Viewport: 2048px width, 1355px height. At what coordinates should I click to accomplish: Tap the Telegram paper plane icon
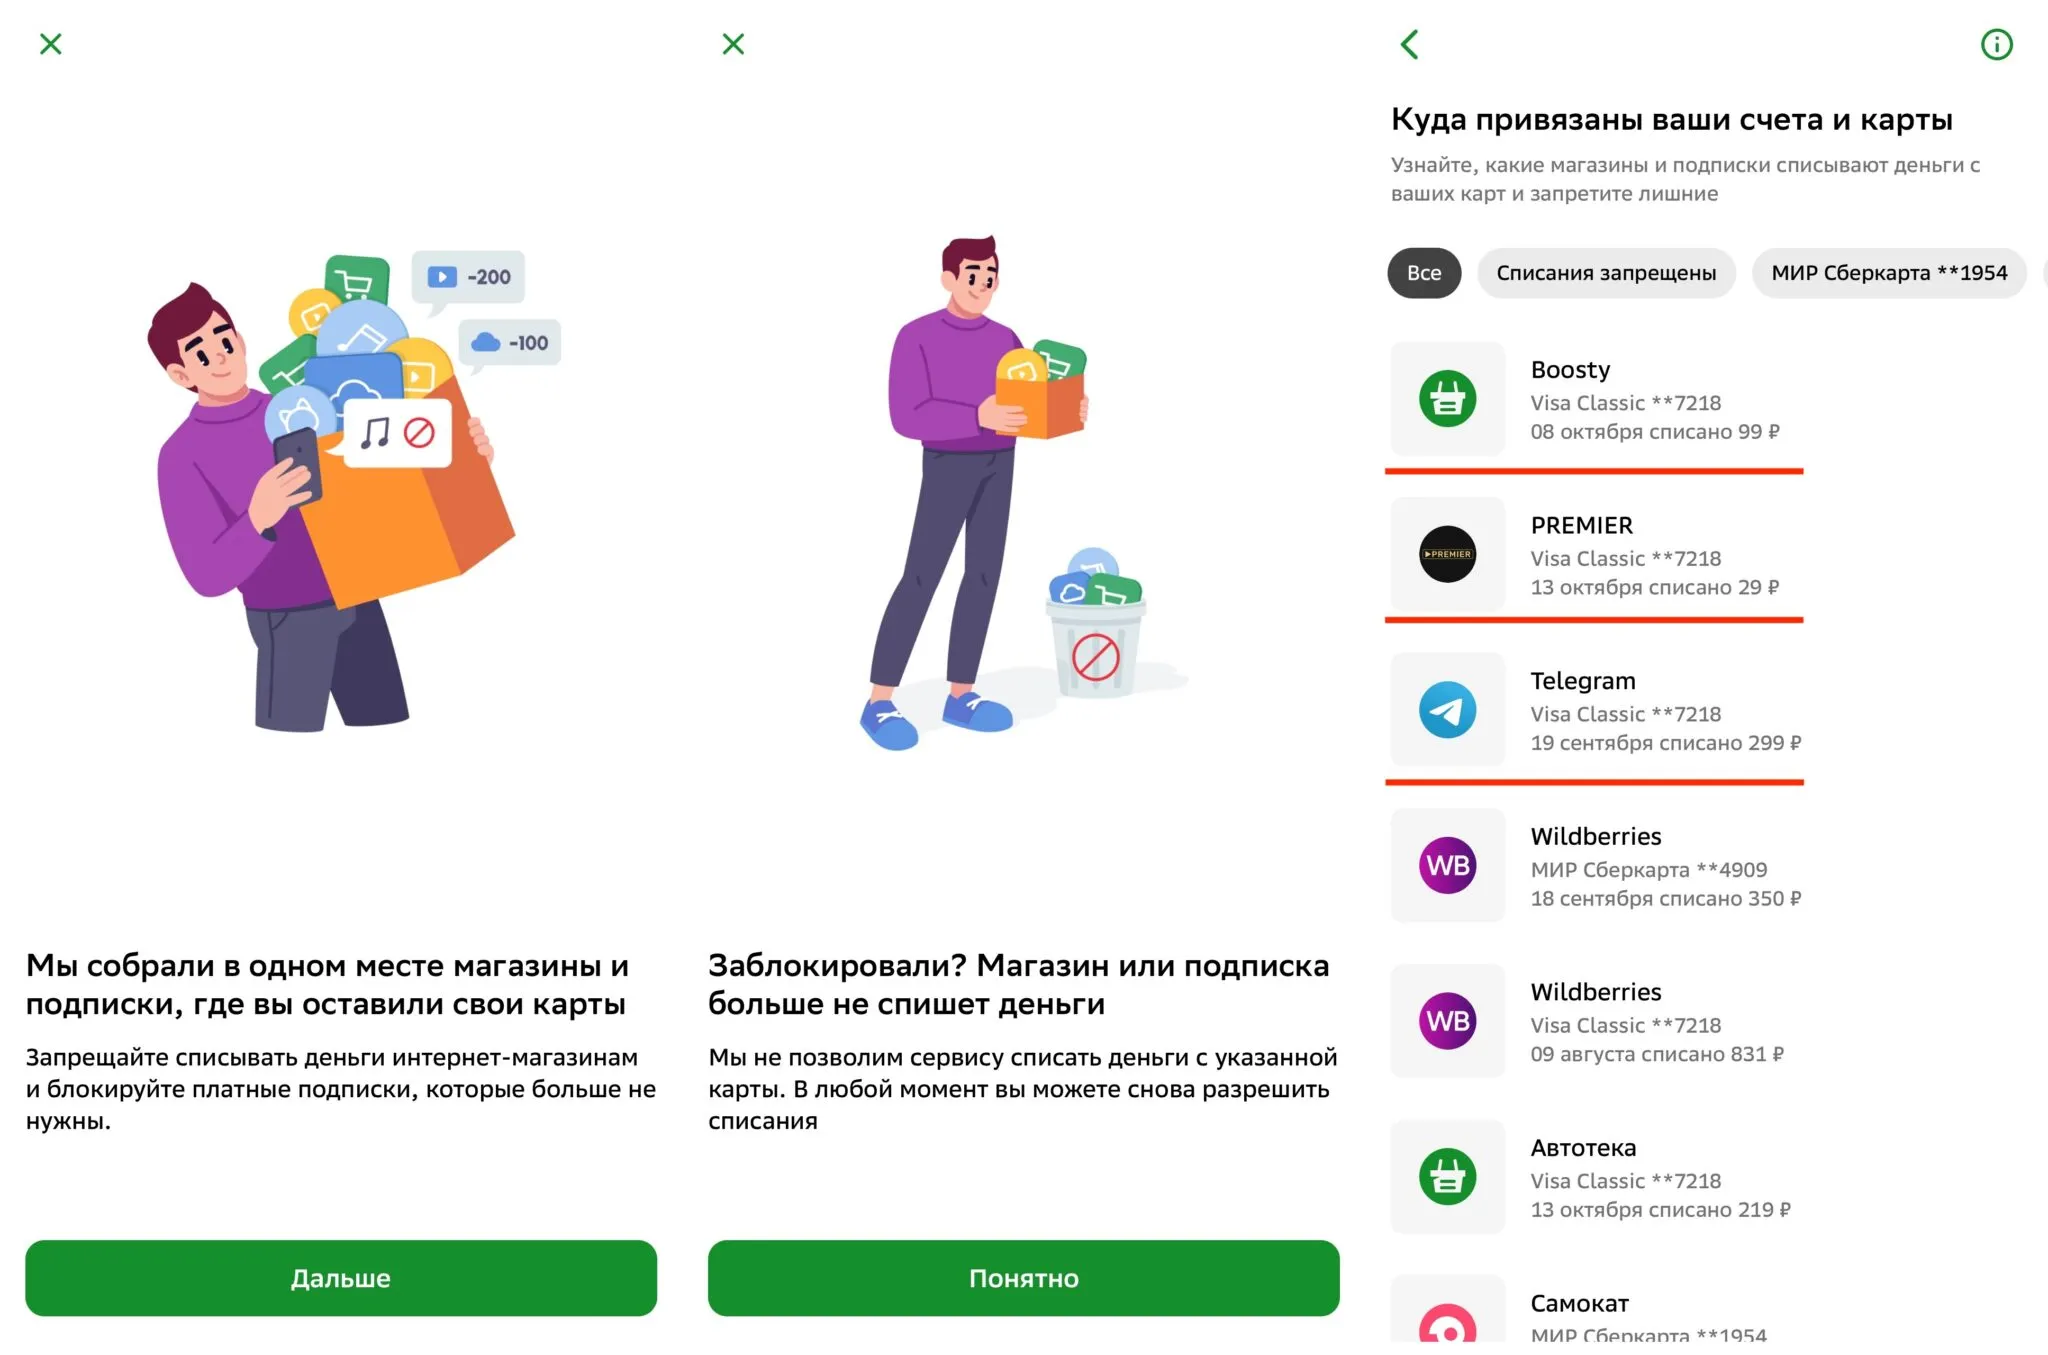pos(1447,710)
